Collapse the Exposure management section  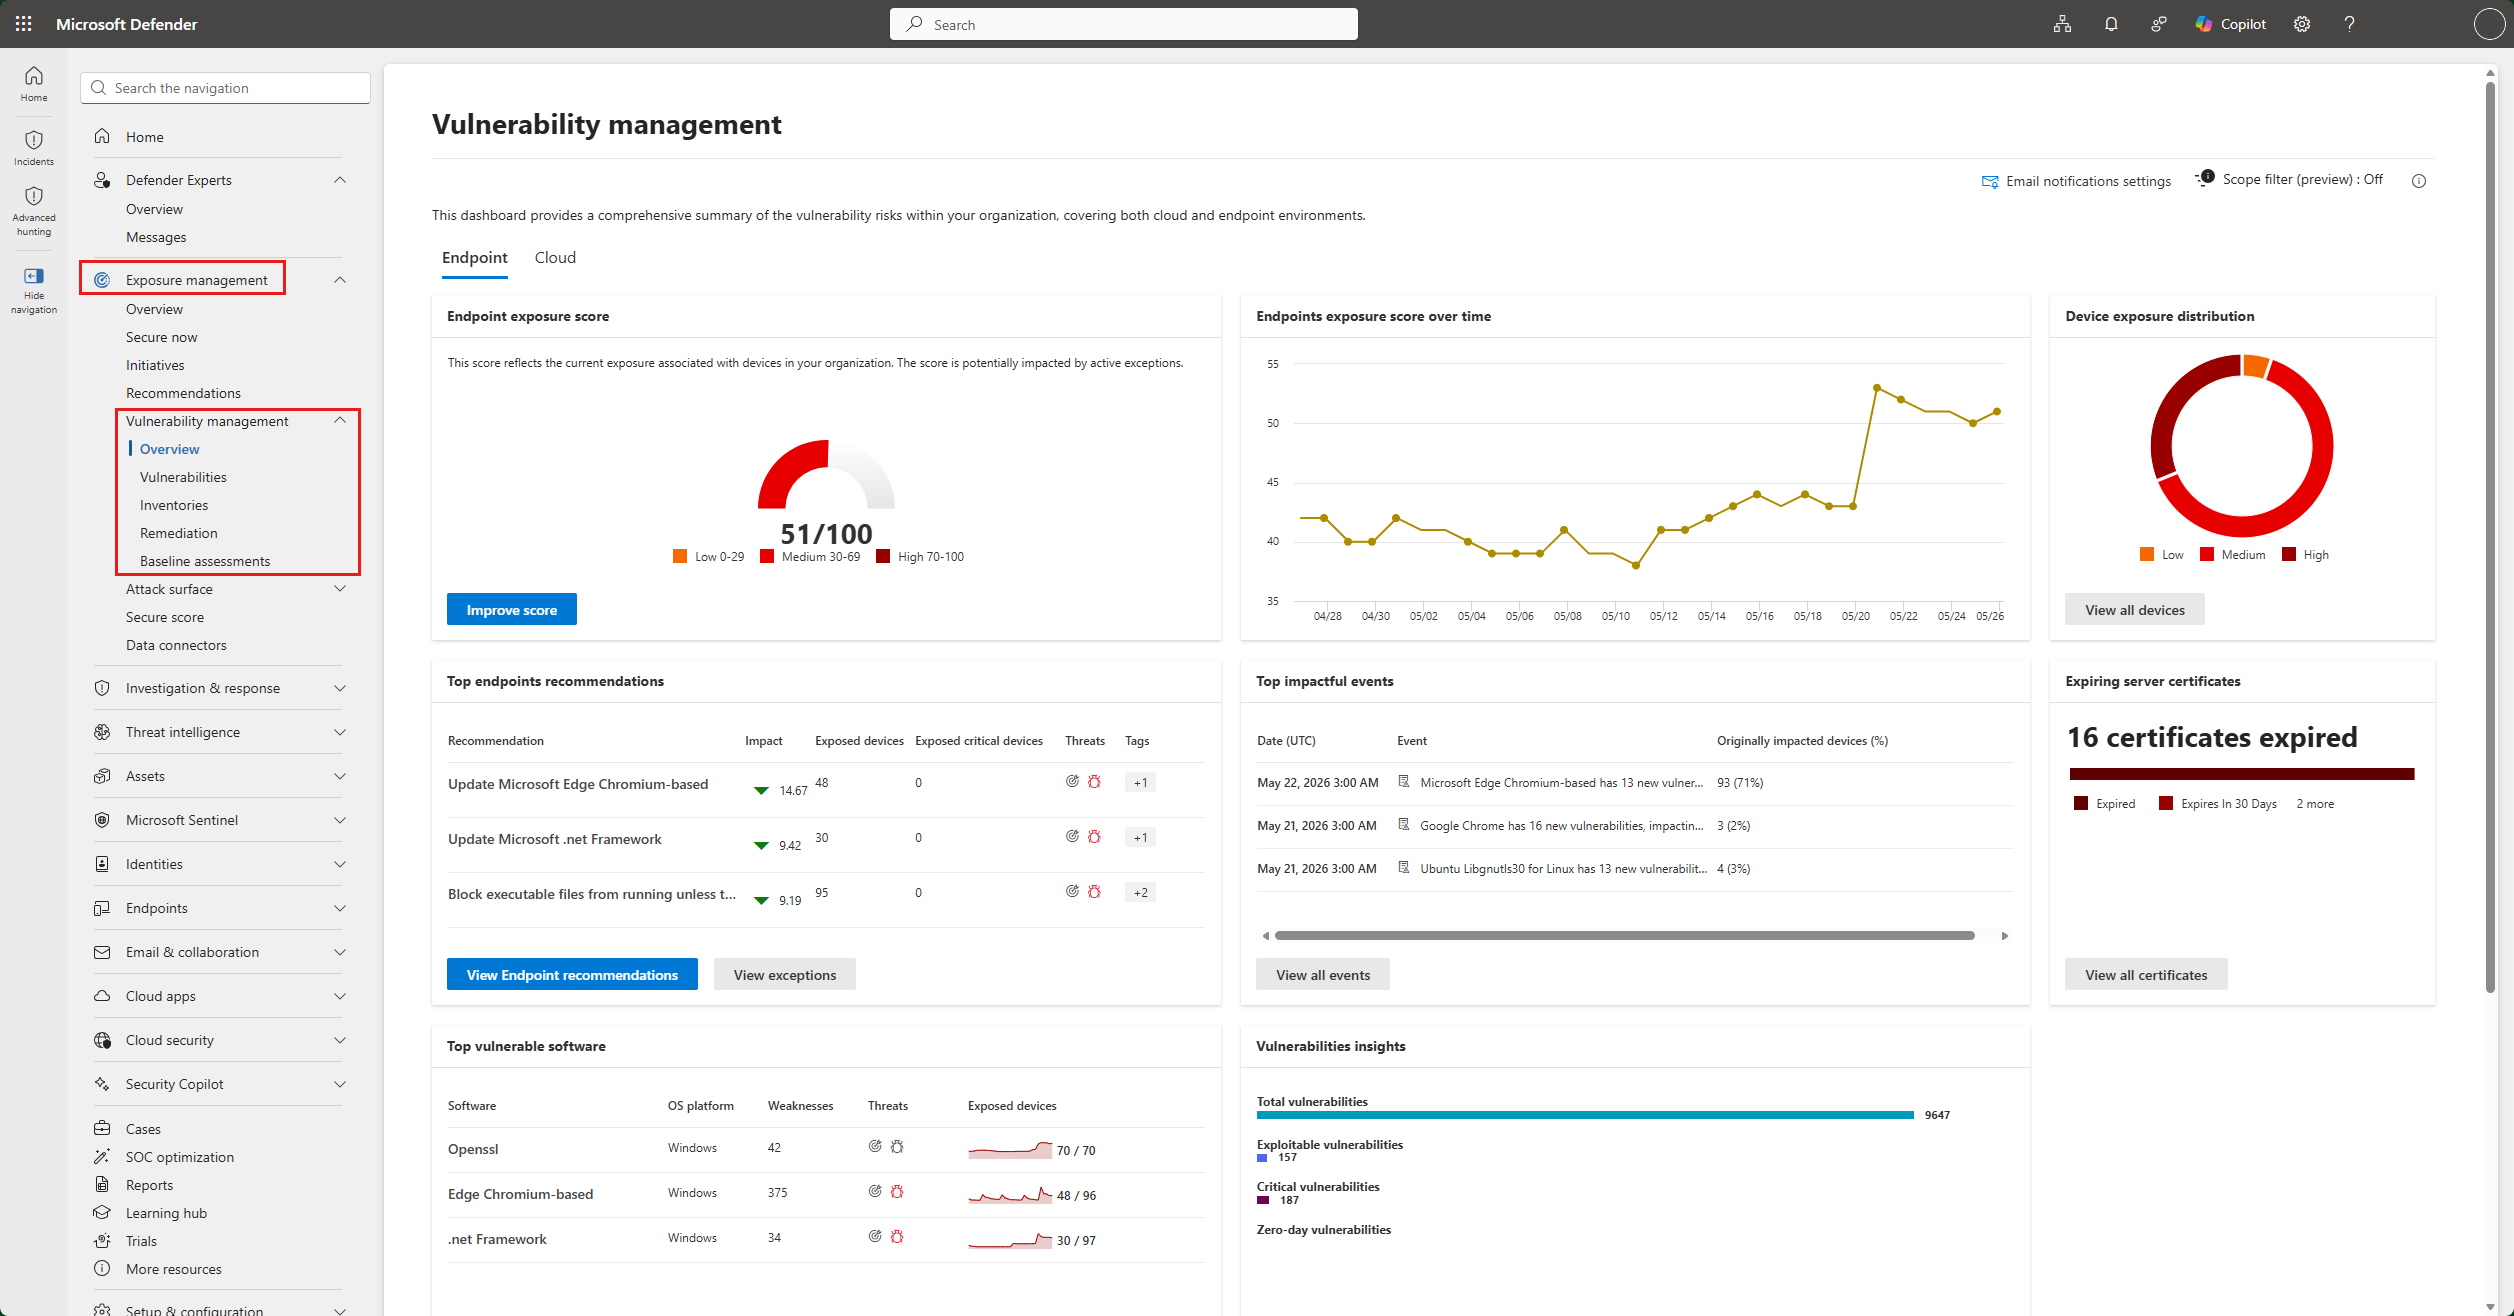pyautogui.click(x=340, y=280)
